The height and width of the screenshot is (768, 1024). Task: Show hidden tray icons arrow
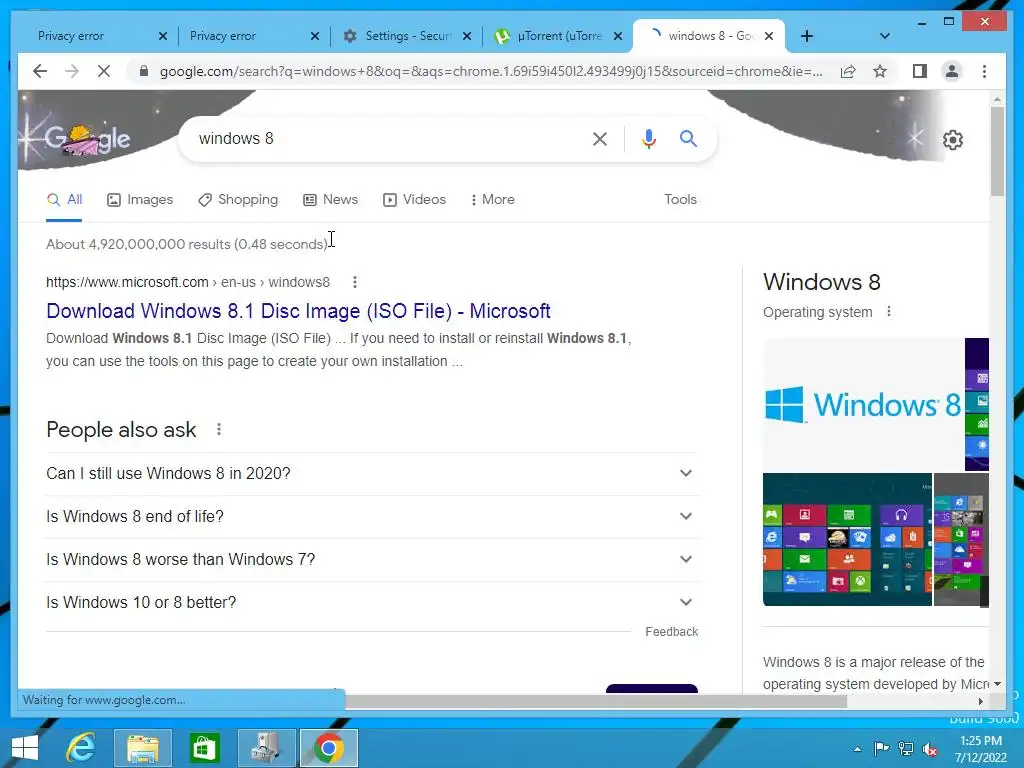point(857,749)
